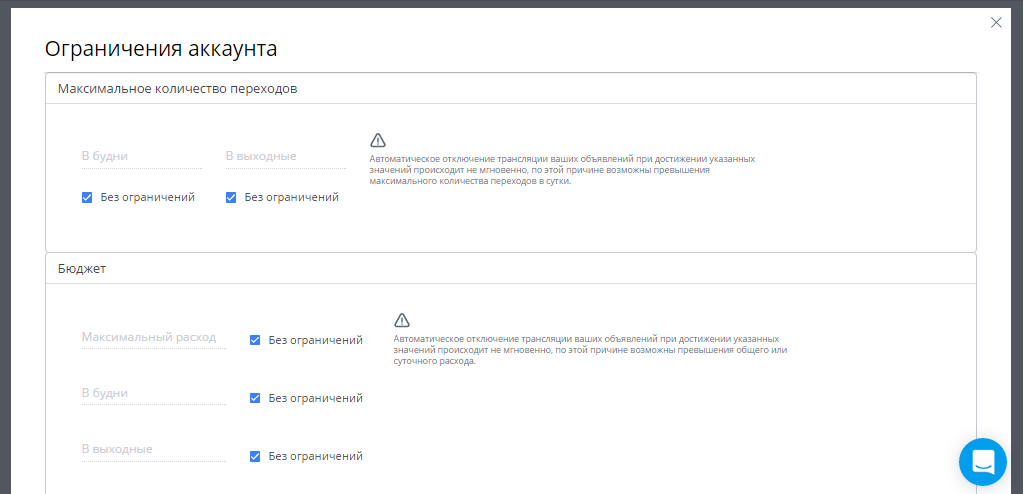Click the "В выходные" transitions input field
This screenshot has height=494, width=1024.
tap(285, 156)
